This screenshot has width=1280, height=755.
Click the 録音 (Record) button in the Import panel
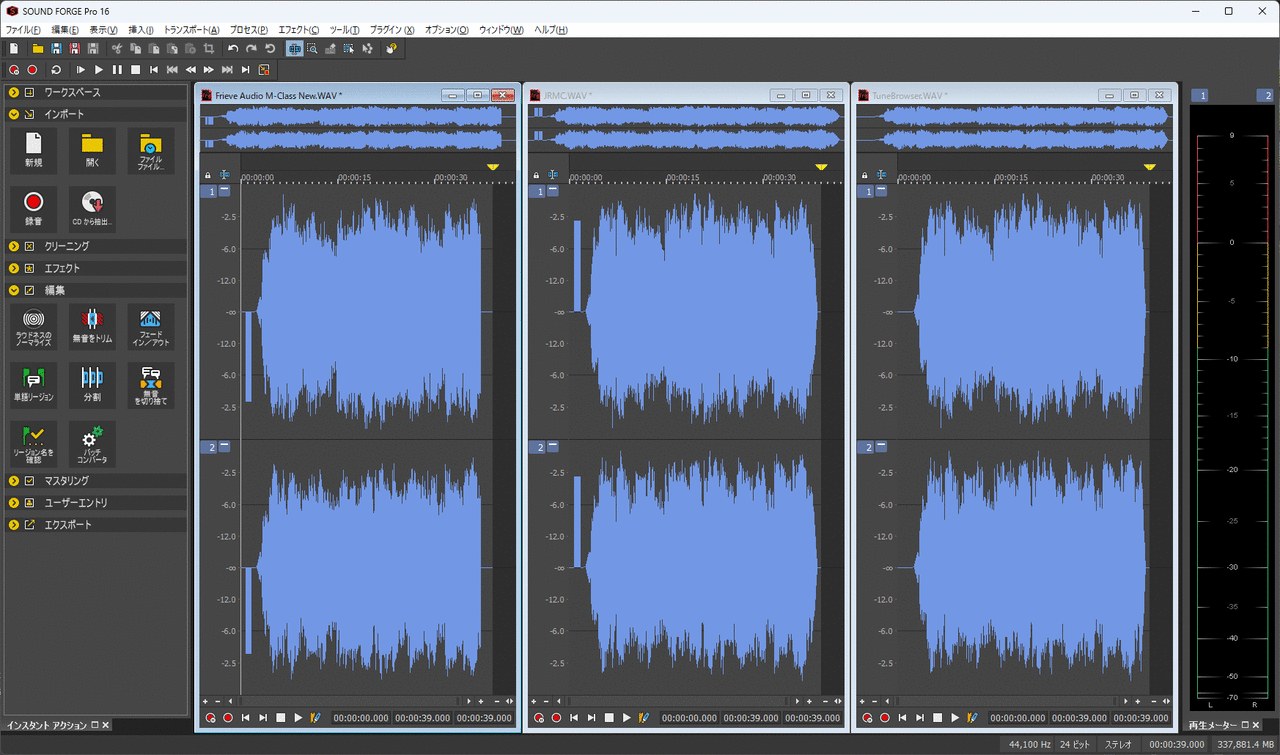[33, 209]
